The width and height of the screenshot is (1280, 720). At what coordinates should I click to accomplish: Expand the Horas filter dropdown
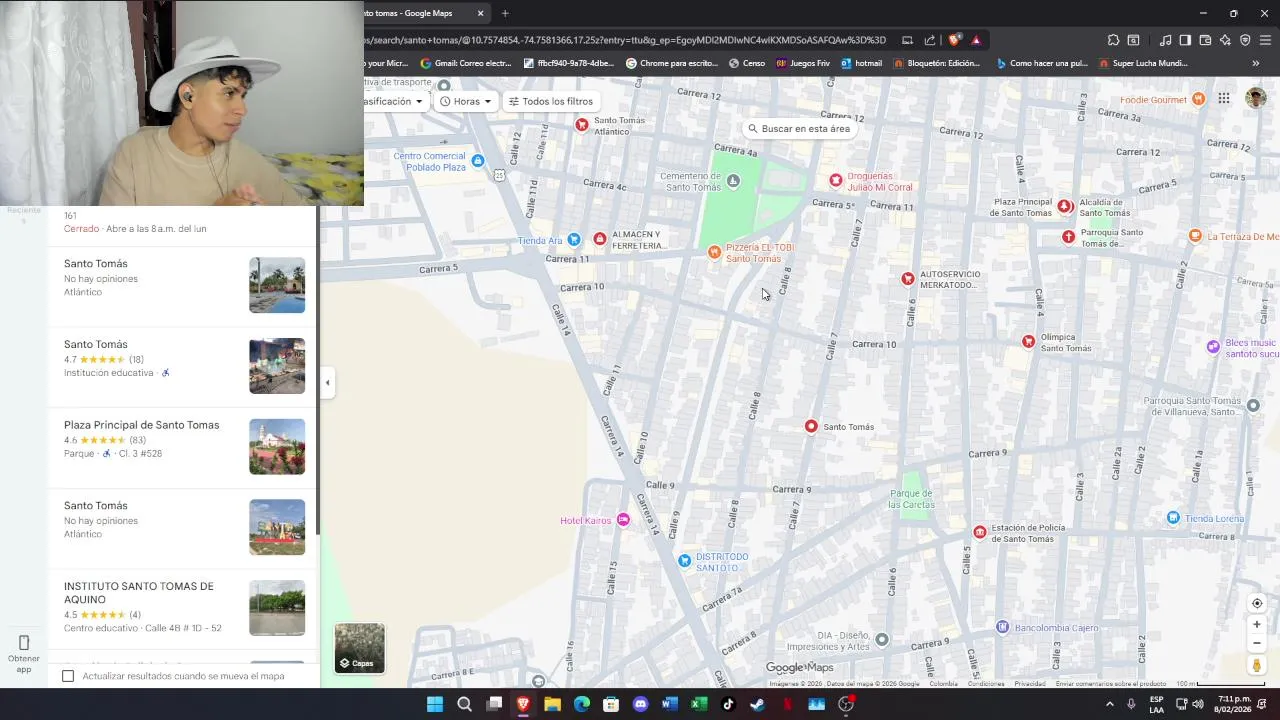pyautogui.click(x=467, y=101)
